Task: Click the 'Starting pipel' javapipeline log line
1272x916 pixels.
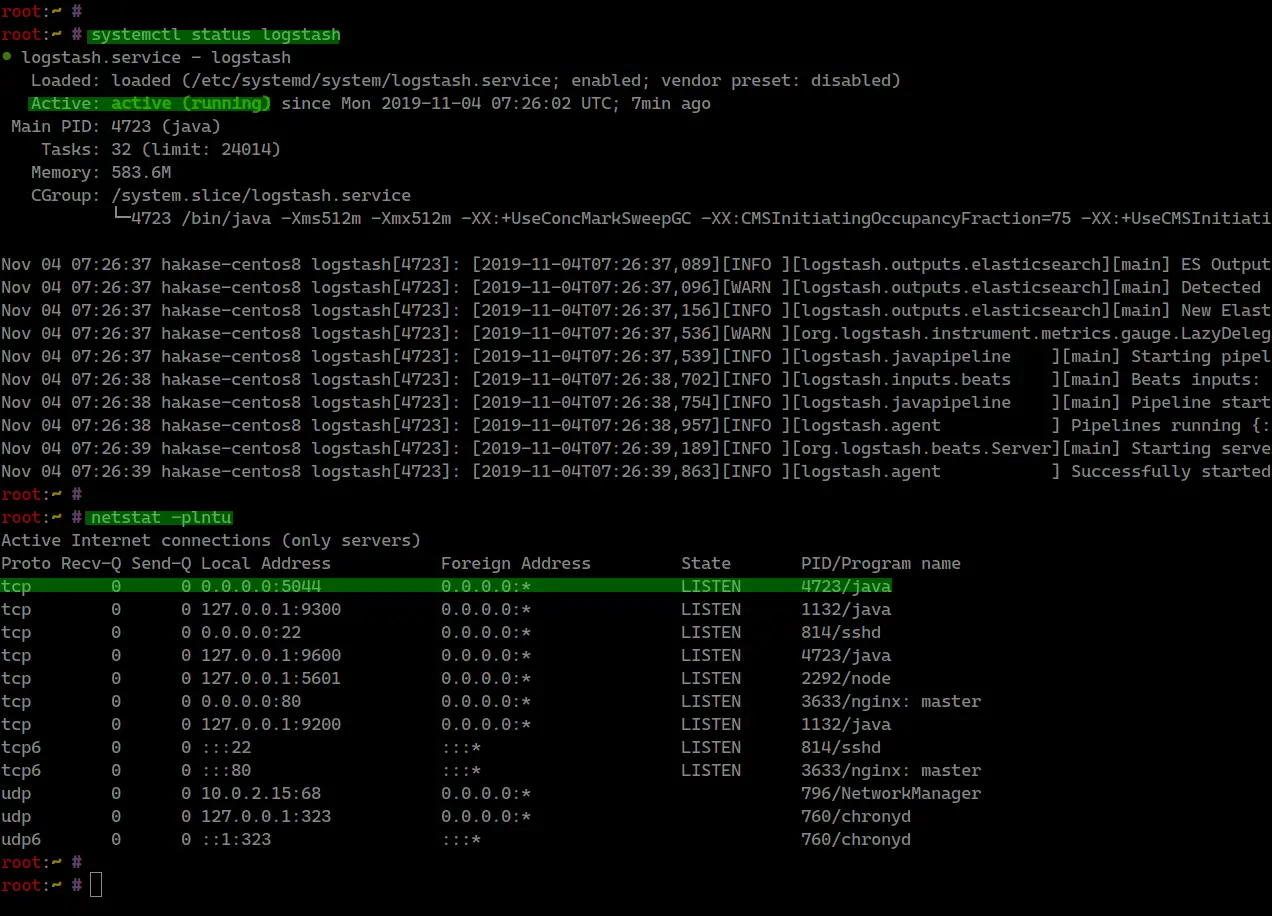Action: pyautogui.click(x=636, y=357)
